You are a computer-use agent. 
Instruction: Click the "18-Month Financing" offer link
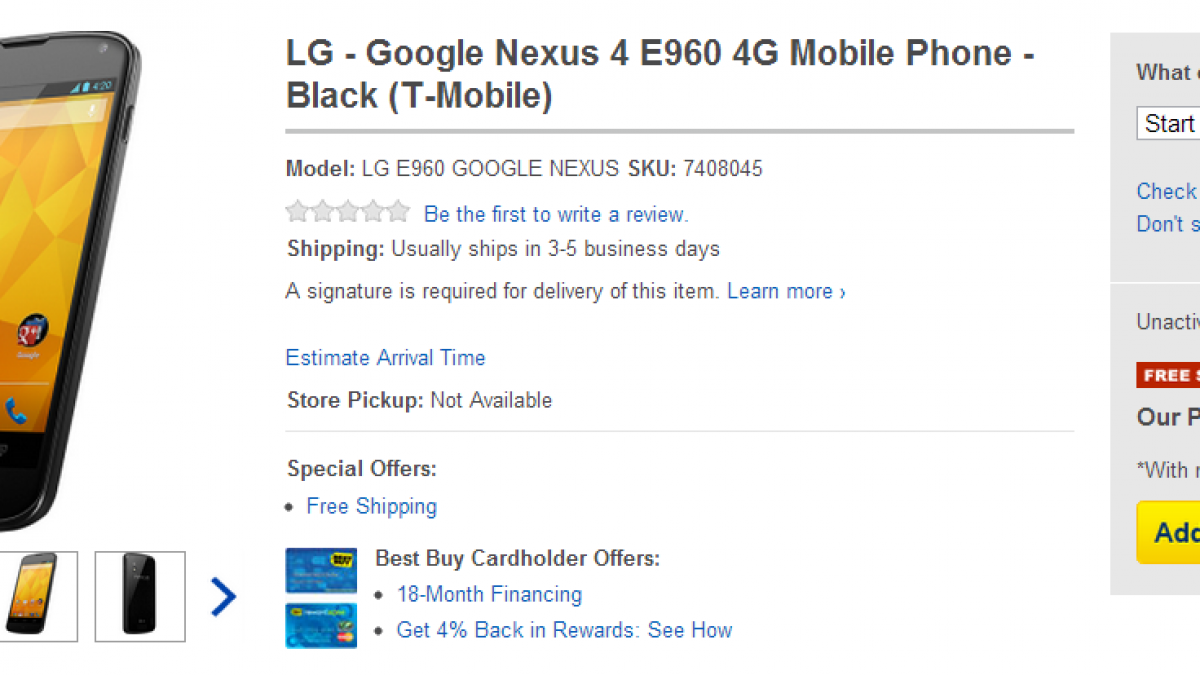(x=489, y=594)
